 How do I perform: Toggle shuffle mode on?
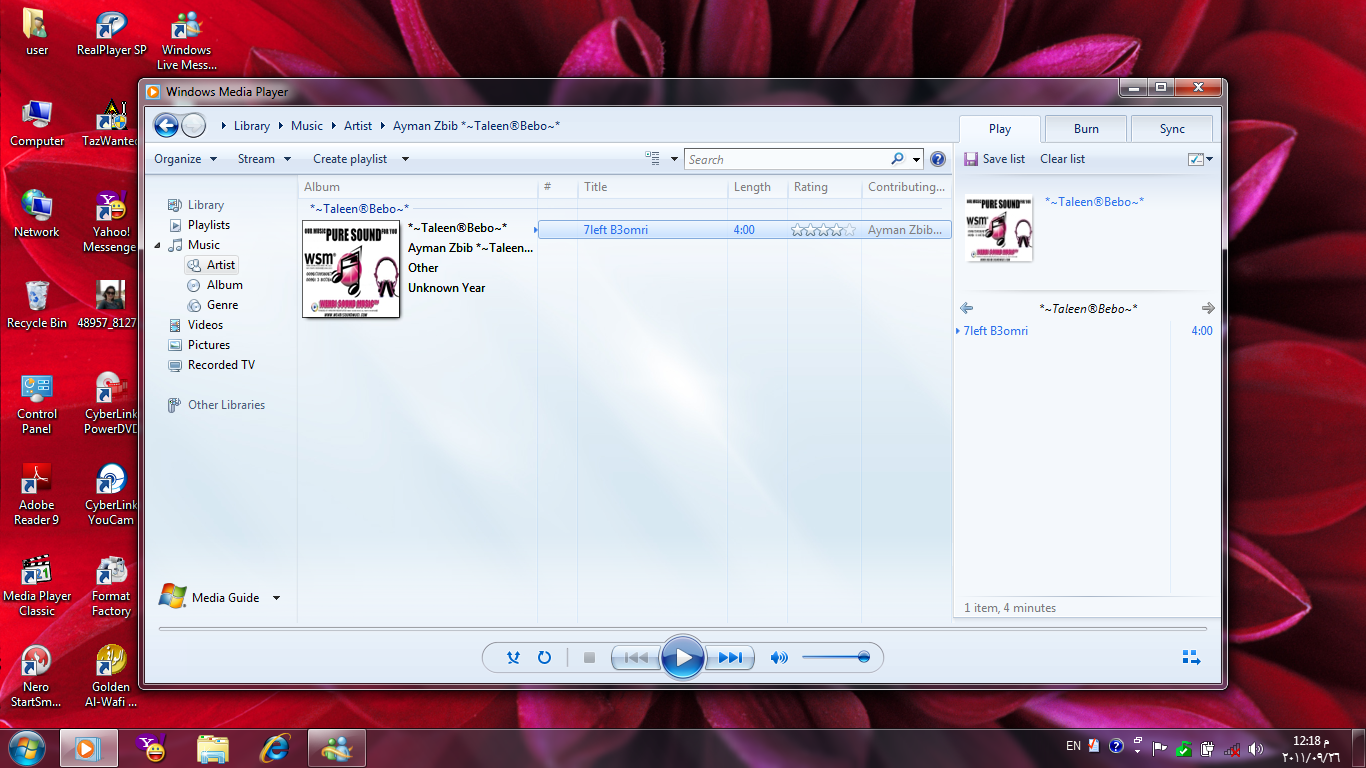513,658
